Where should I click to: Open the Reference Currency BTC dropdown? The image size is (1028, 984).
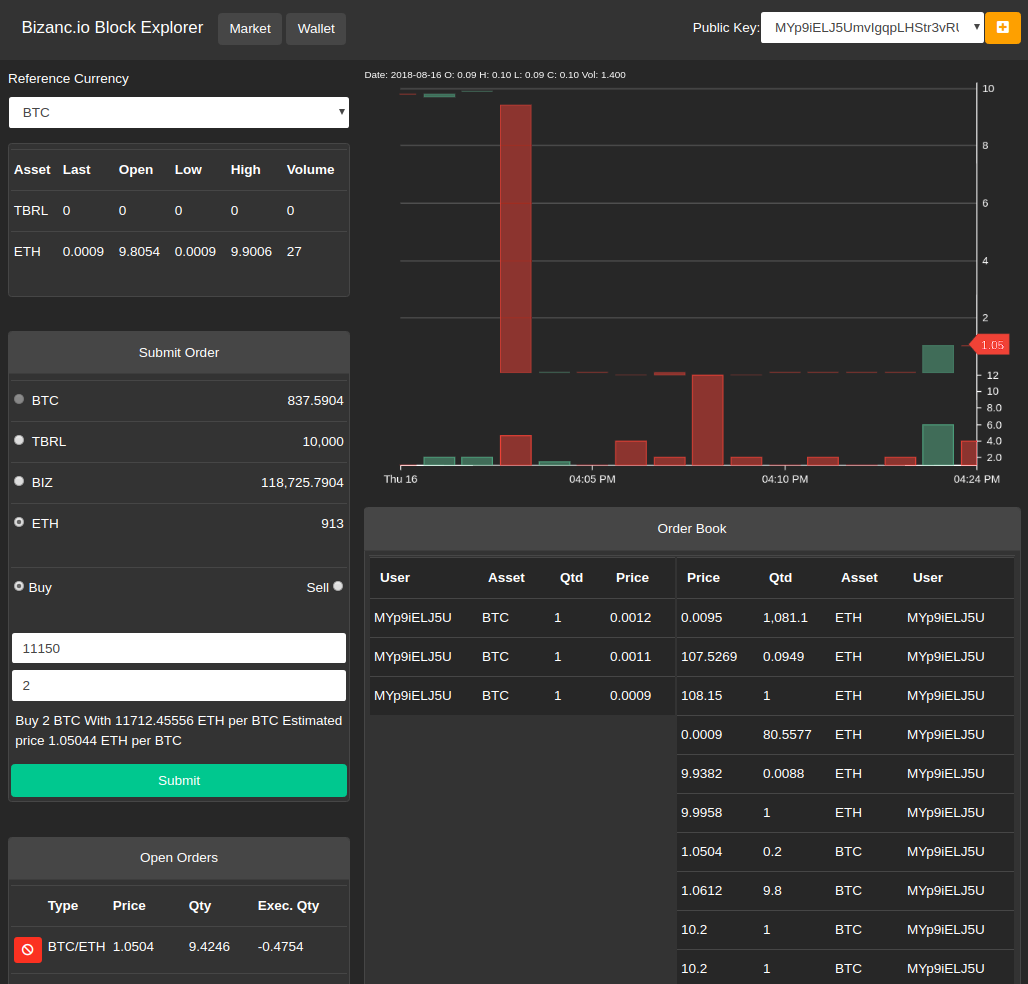178,112
